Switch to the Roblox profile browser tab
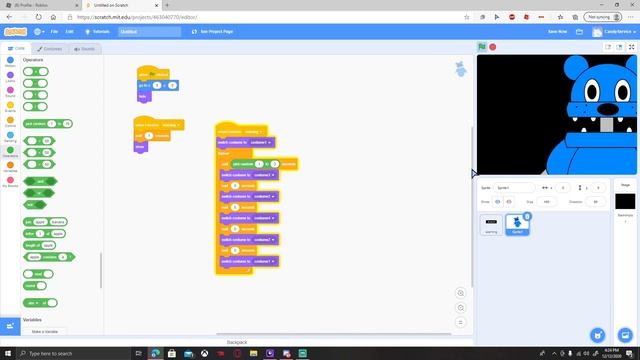Screen dimensions: 640x360 pyautogui.click(x=41, y=5)
